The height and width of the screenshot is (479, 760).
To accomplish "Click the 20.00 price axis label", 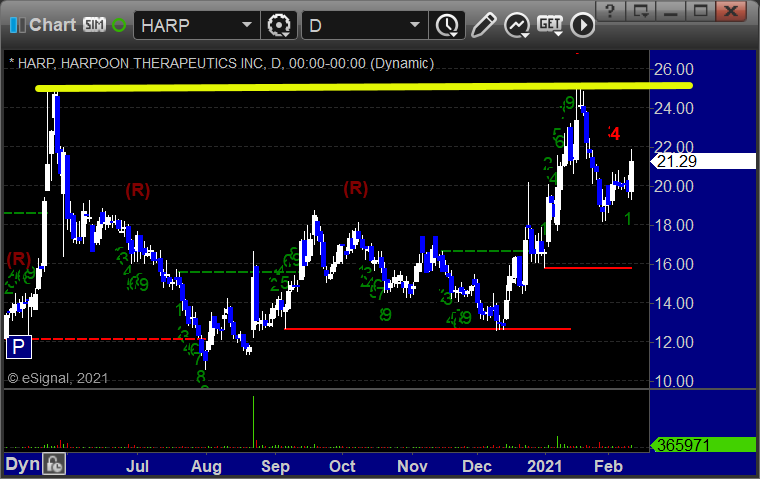I will (674, 186).
